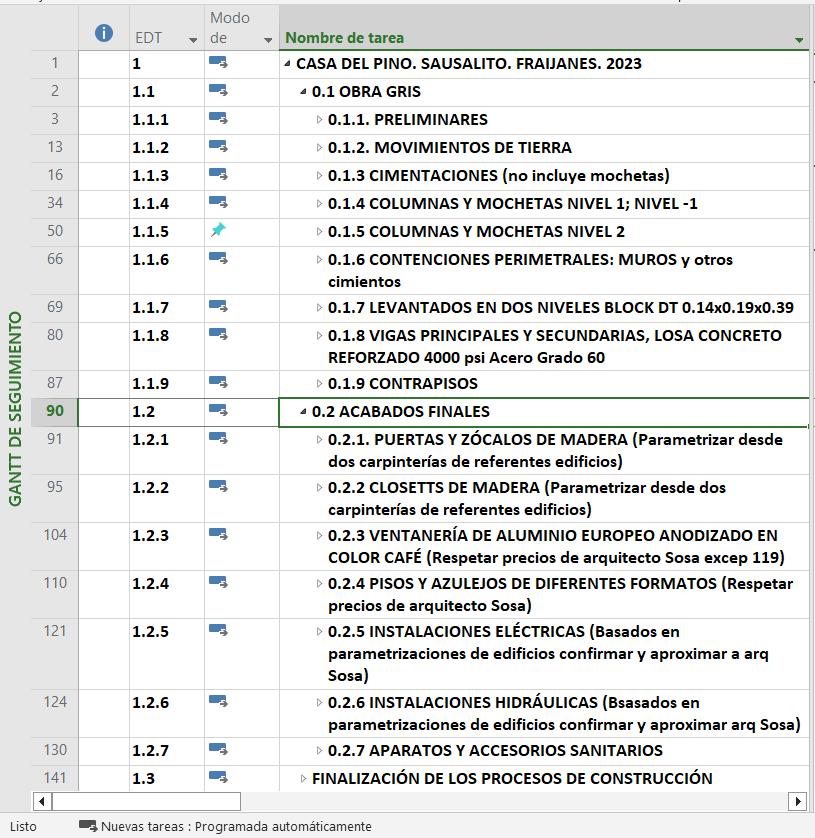Expand 0.2.3 VENTANERÍA DE ALUMINIO subtasks
This screenshot has width=815, height=838.
319,536
